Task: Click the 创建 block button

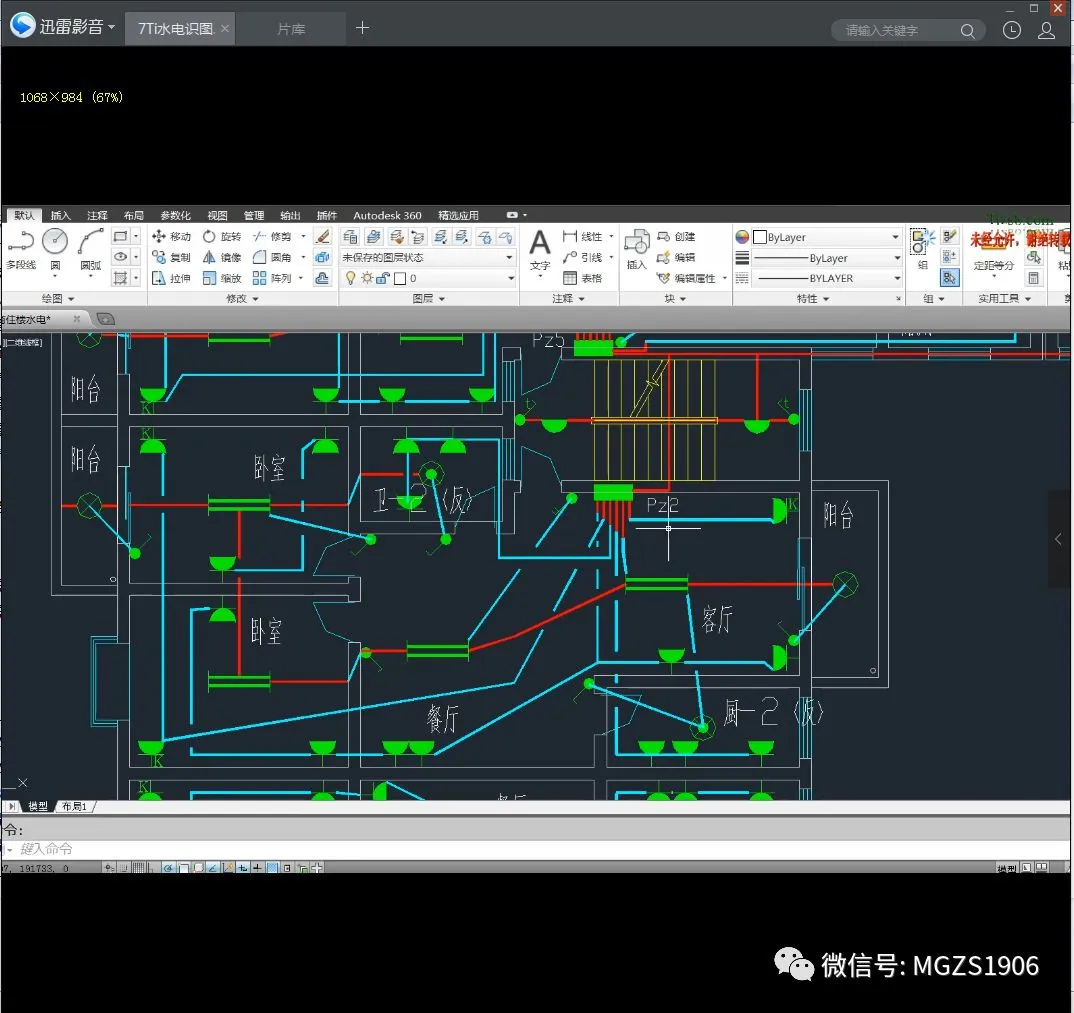Action: 676,236
